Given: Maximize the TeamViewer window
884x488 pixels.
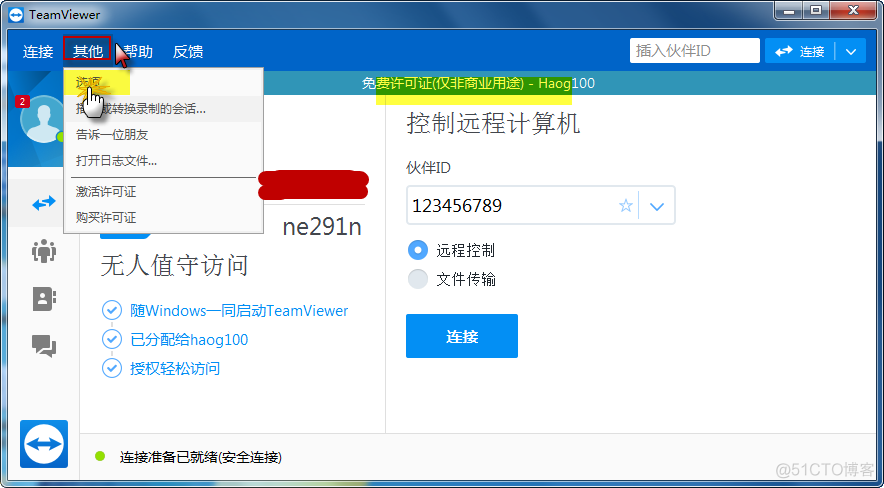Looking at the screenshot, I should [x=816, y=10].
